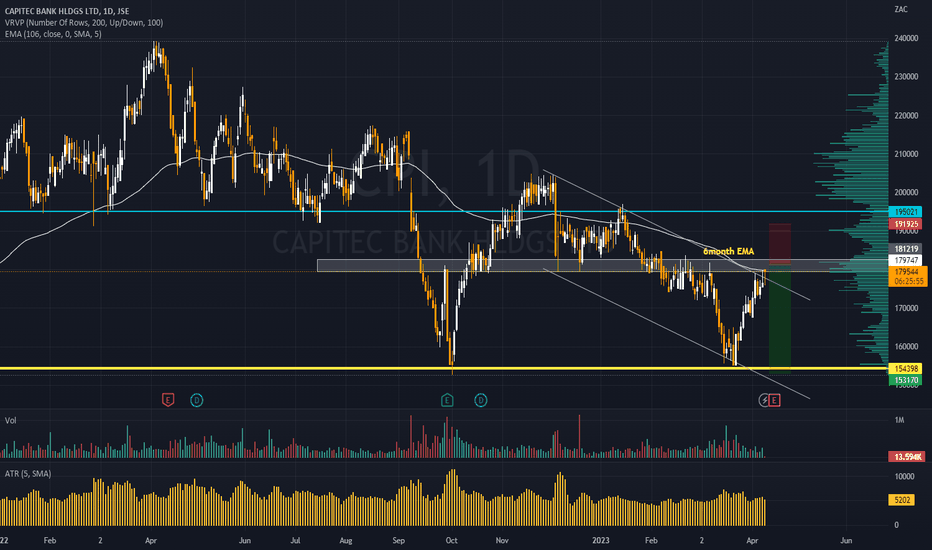Select the CAPITEC BANK HLDGS LTD symbol title

[x=67, y=11]
